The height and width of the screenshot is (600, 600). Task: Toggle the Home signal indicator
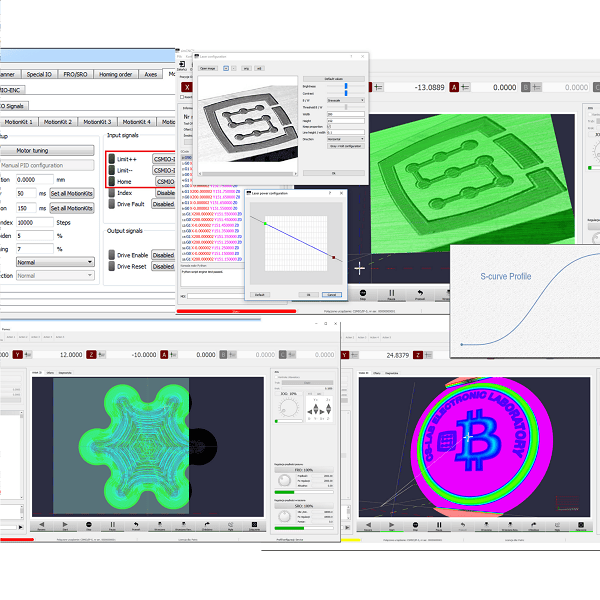coord(111,182)
